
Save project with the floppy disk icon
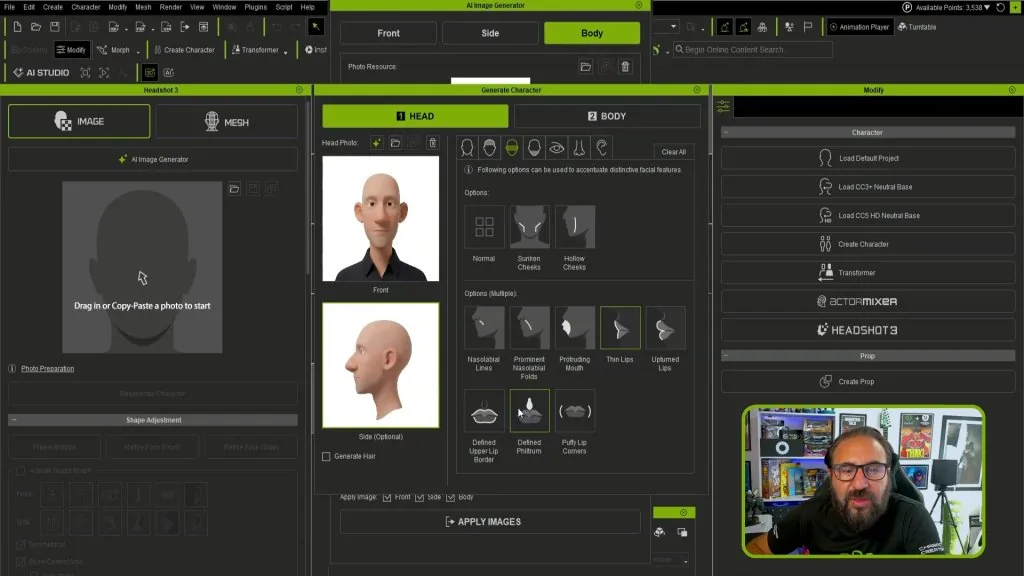(55, 27)
